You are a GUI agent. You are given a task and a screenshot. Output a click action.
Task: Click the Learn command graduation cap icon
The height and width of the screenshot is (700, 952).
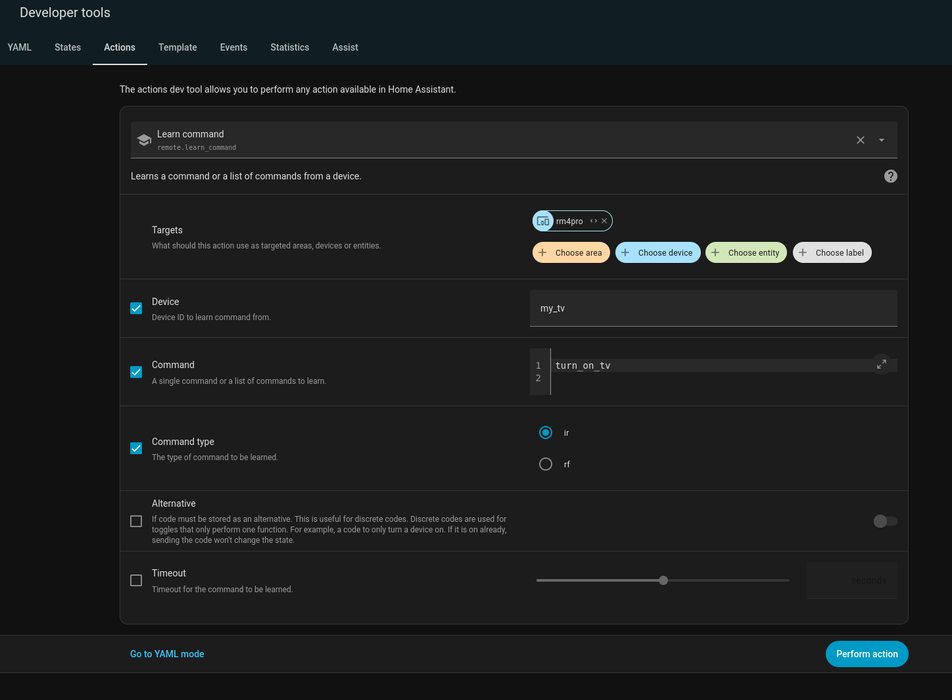[x=144, y=140]
